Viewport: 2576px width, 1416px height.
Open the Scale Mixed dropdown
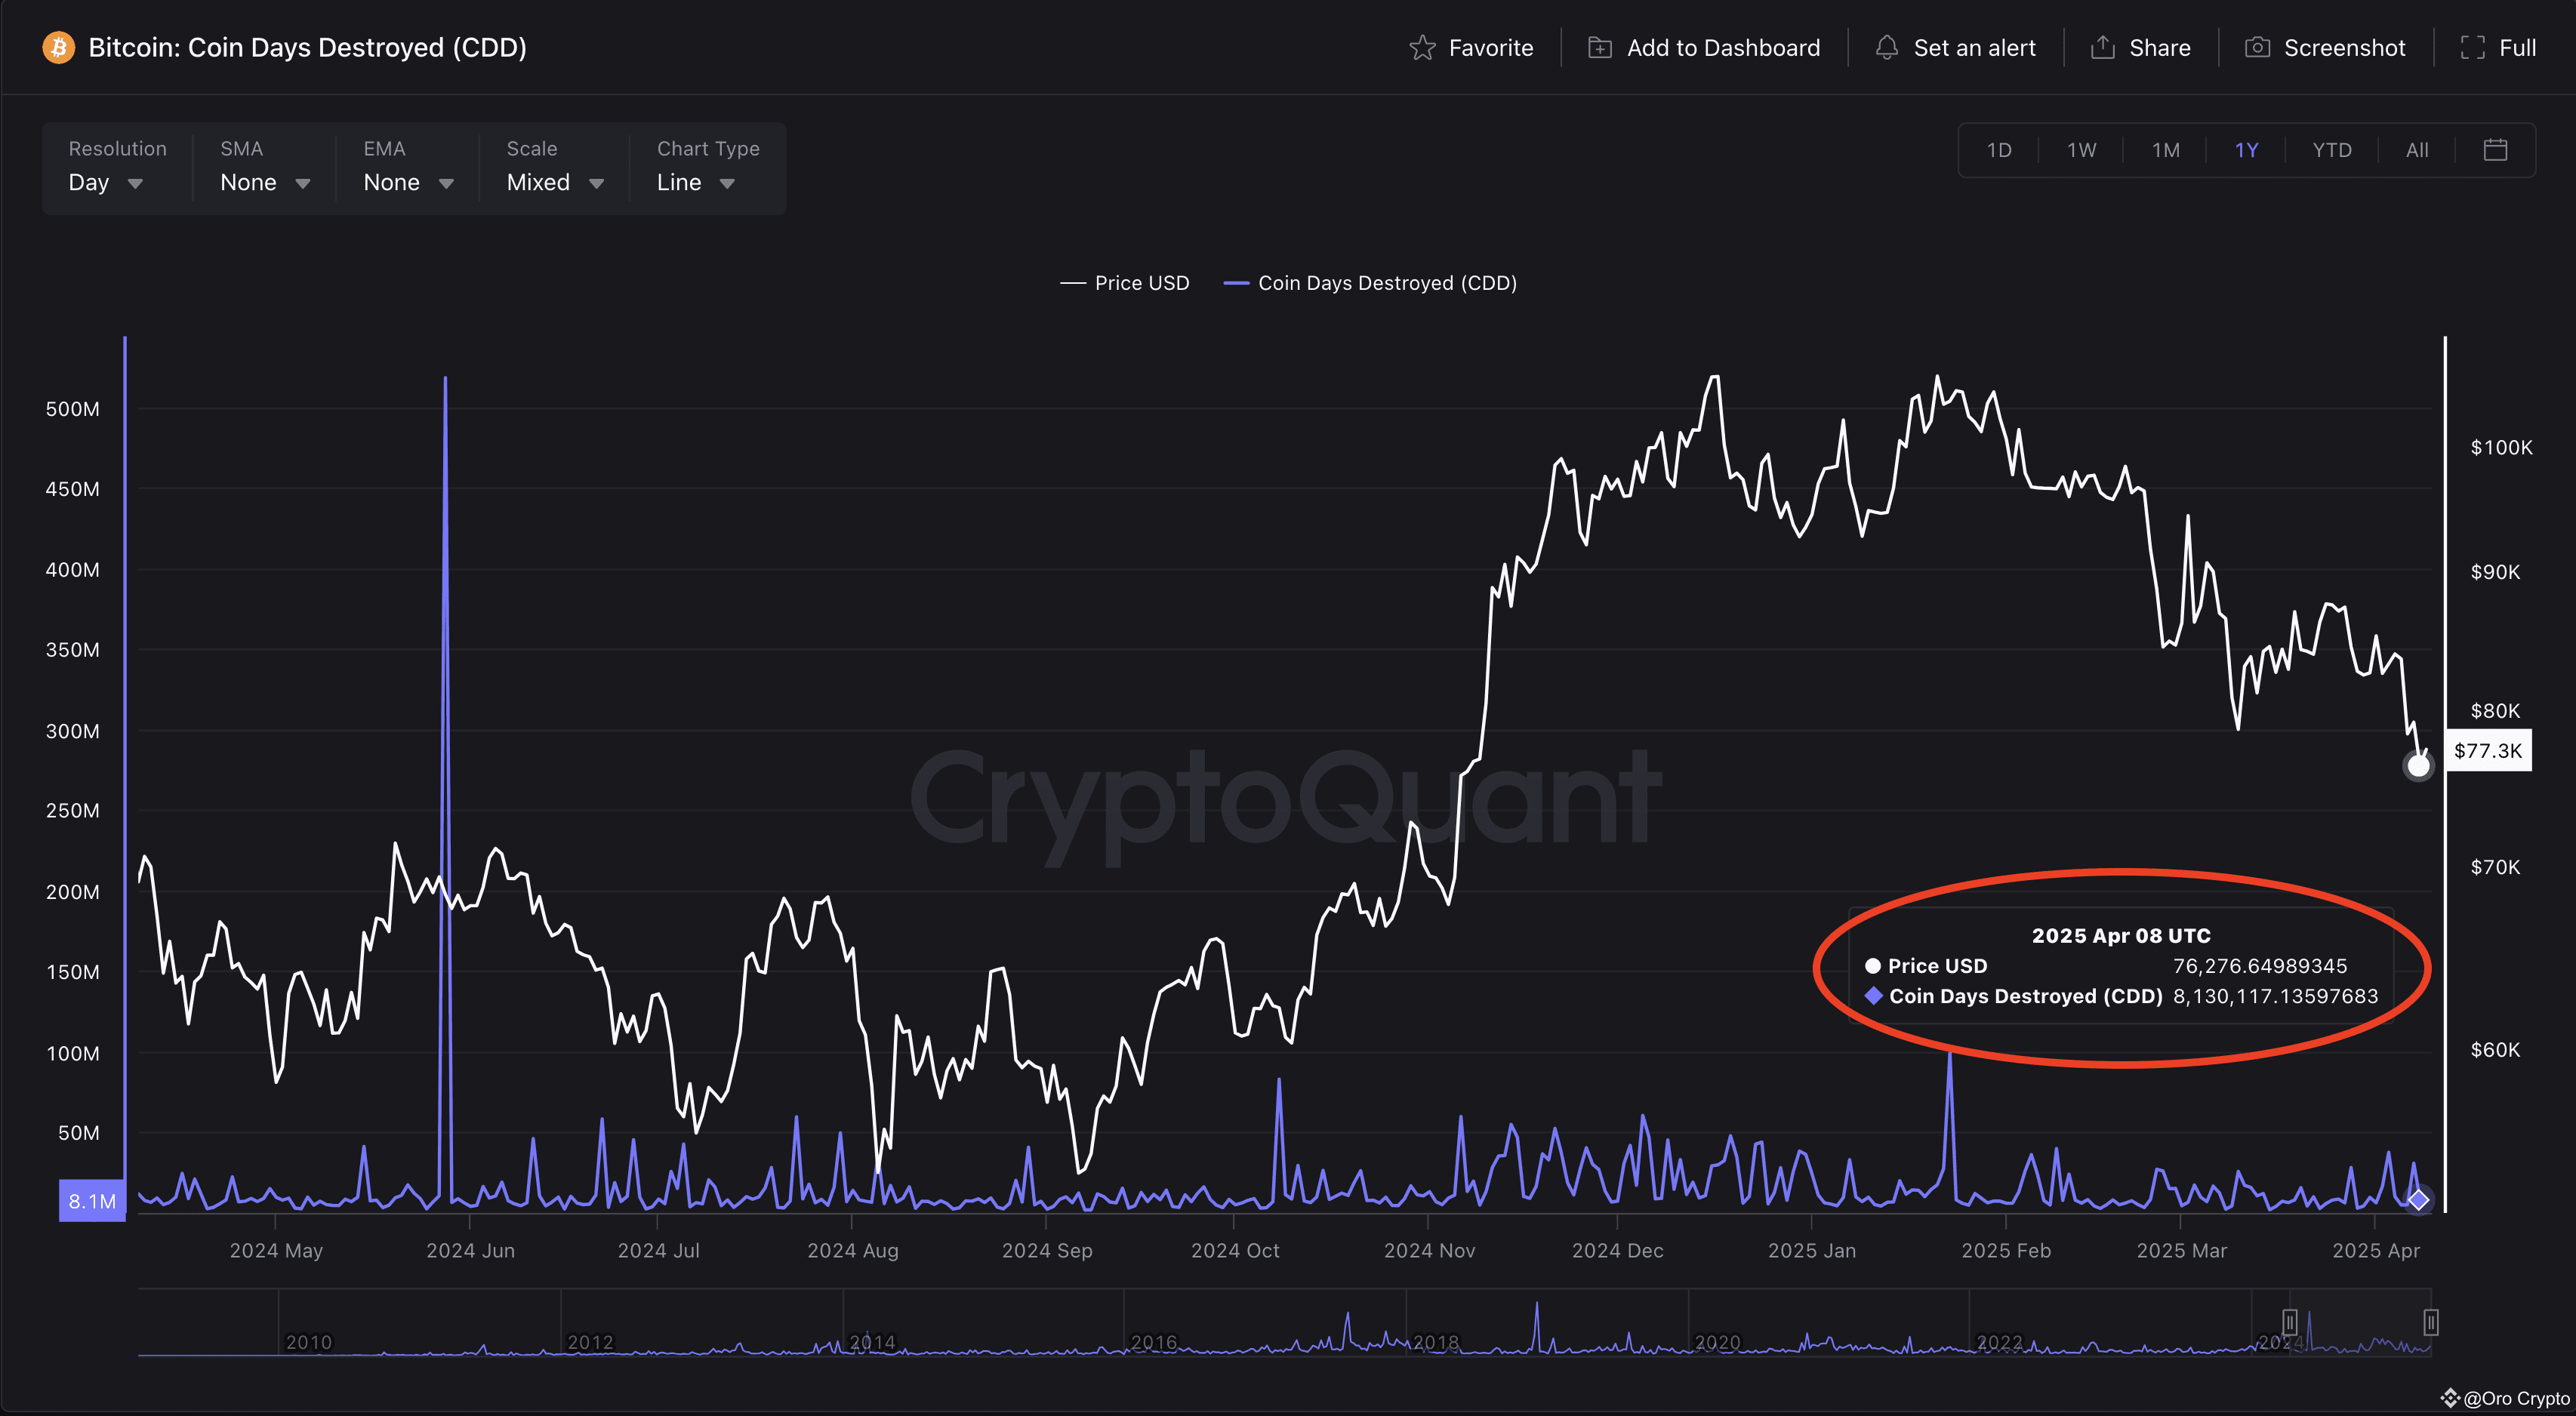click(x=555, y=182)
